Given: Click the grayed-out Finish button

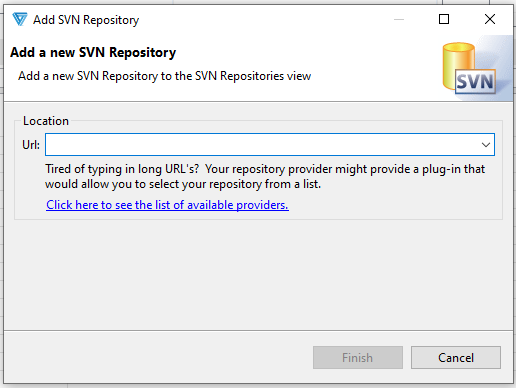Looking at the screenshot, I should 358,358.
